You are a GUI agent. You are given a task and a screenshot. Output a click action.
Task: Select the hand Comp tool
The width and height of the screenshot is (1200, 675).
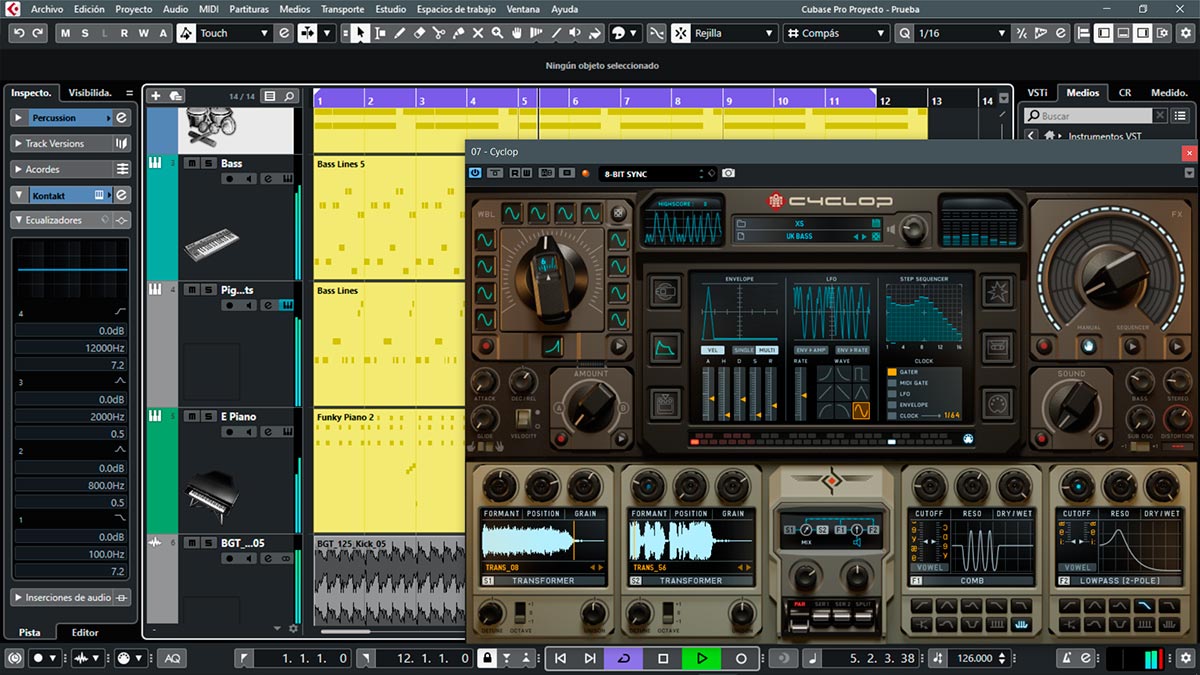(517, 33)
